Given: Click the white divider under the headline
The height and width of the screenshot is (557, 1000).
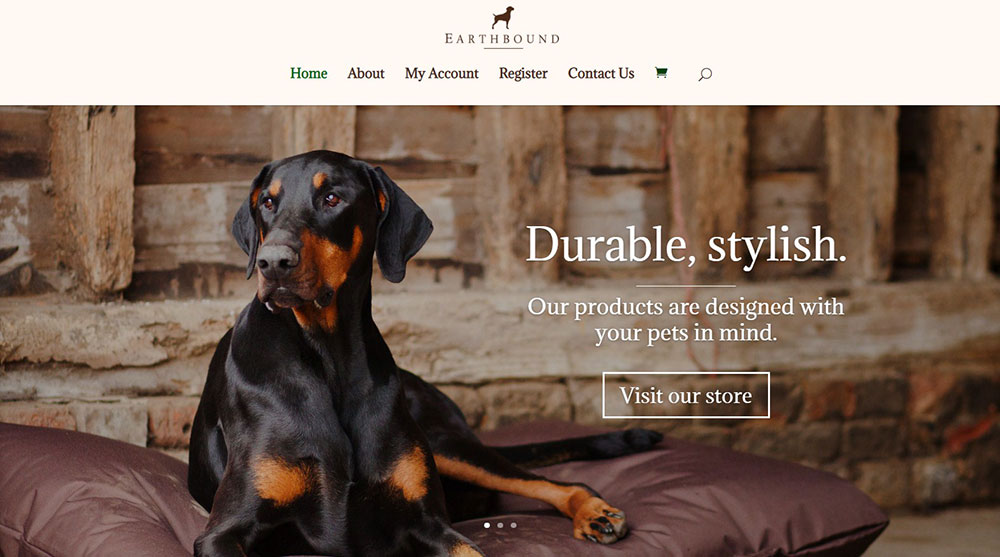Looking at the screenshot, I should (686, 285).
